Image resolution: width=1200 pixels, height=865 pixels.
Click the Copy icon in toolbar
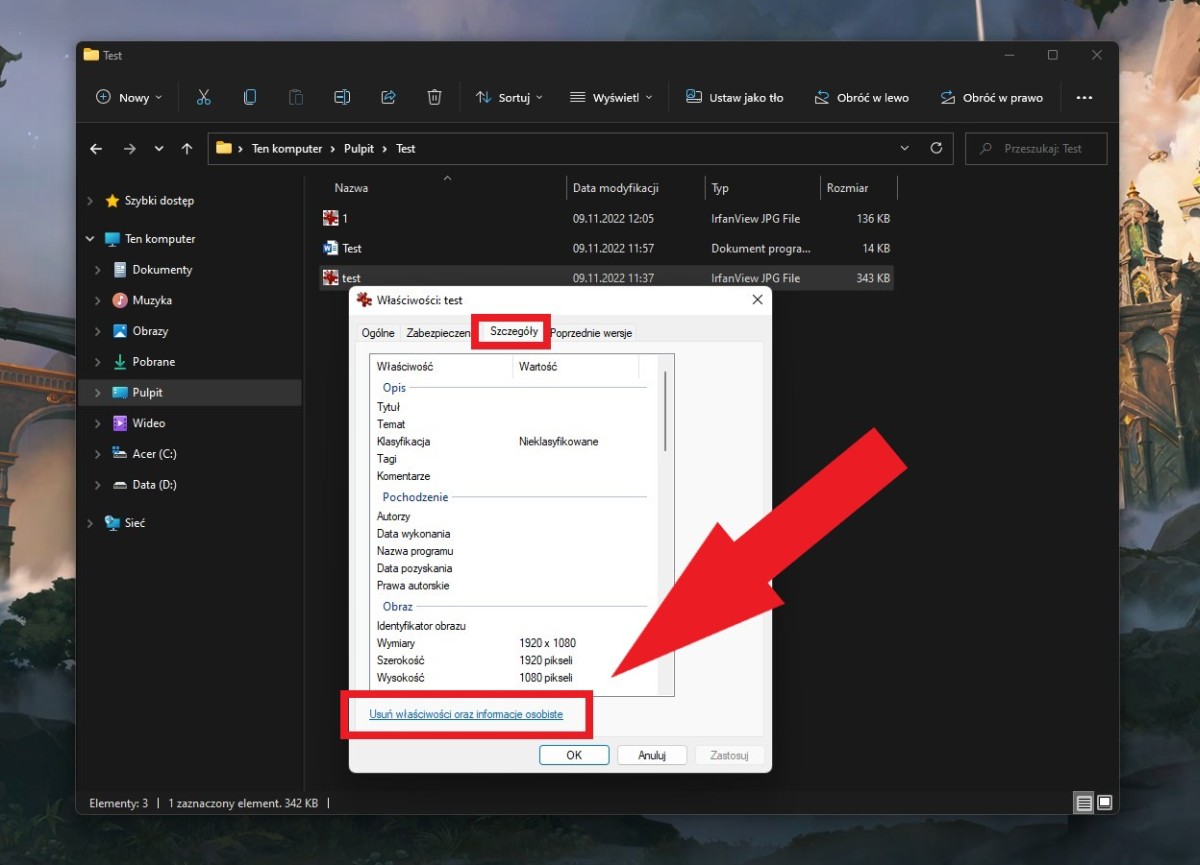250,97
